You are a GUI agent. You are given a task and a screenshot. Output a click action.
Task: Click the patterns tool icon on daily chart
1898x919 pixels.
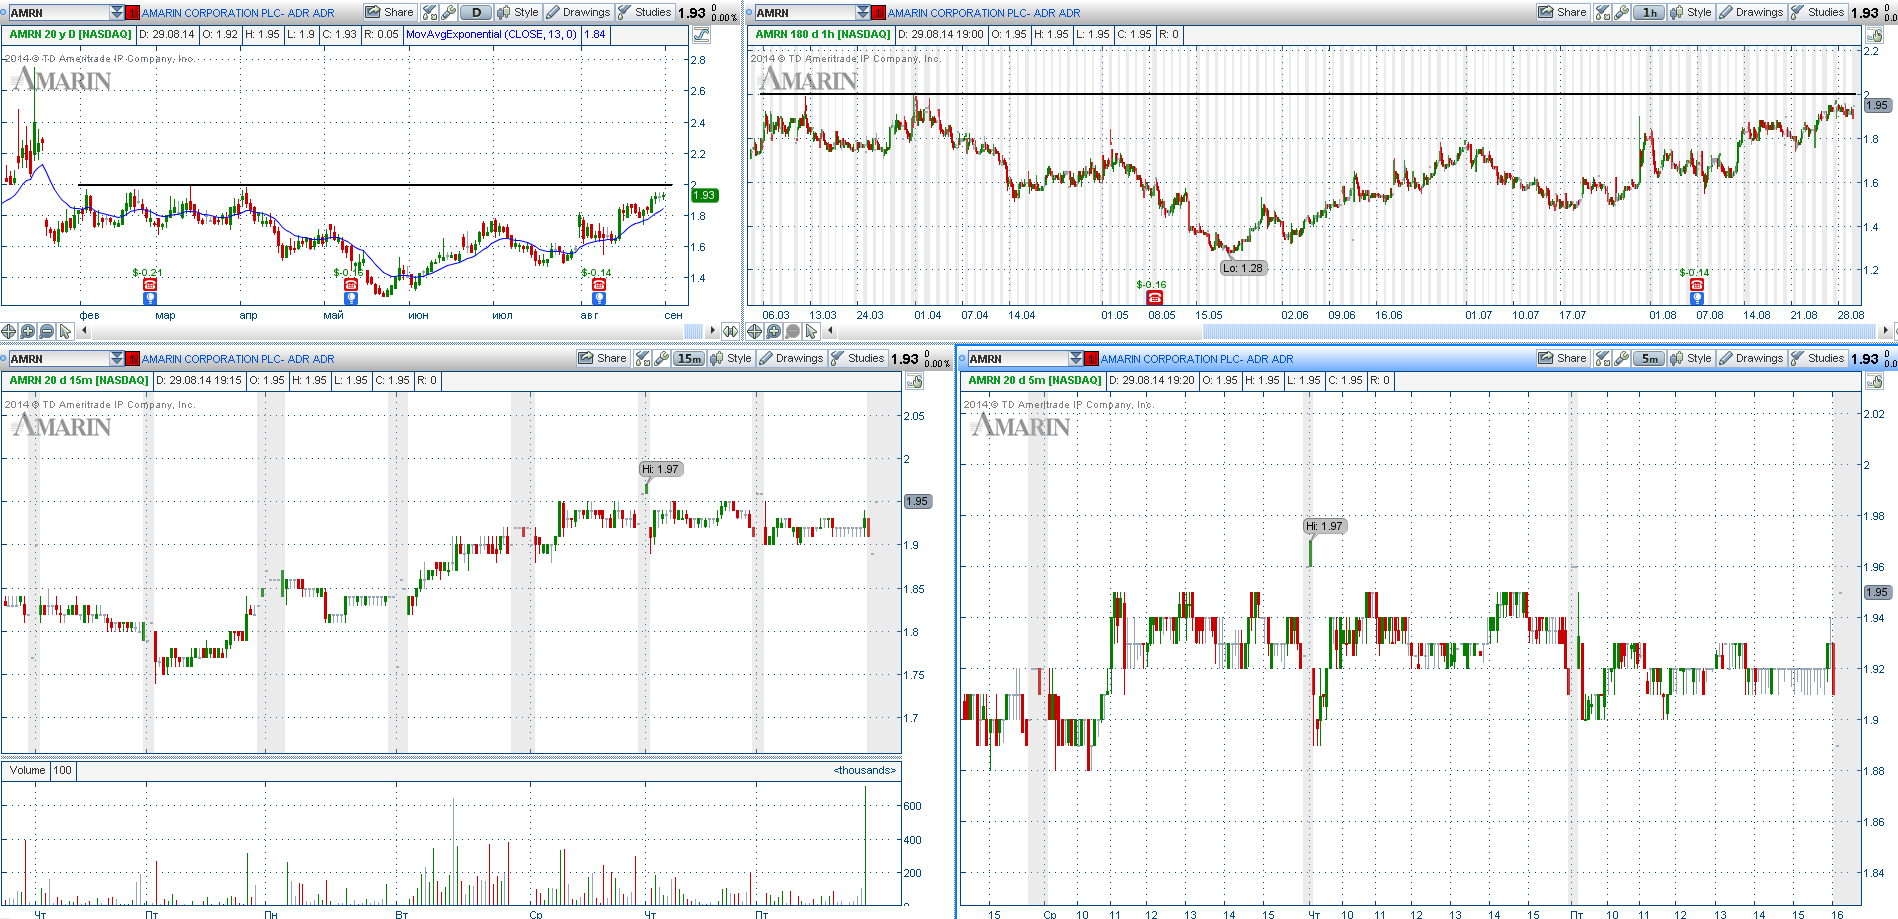point(430,12)
